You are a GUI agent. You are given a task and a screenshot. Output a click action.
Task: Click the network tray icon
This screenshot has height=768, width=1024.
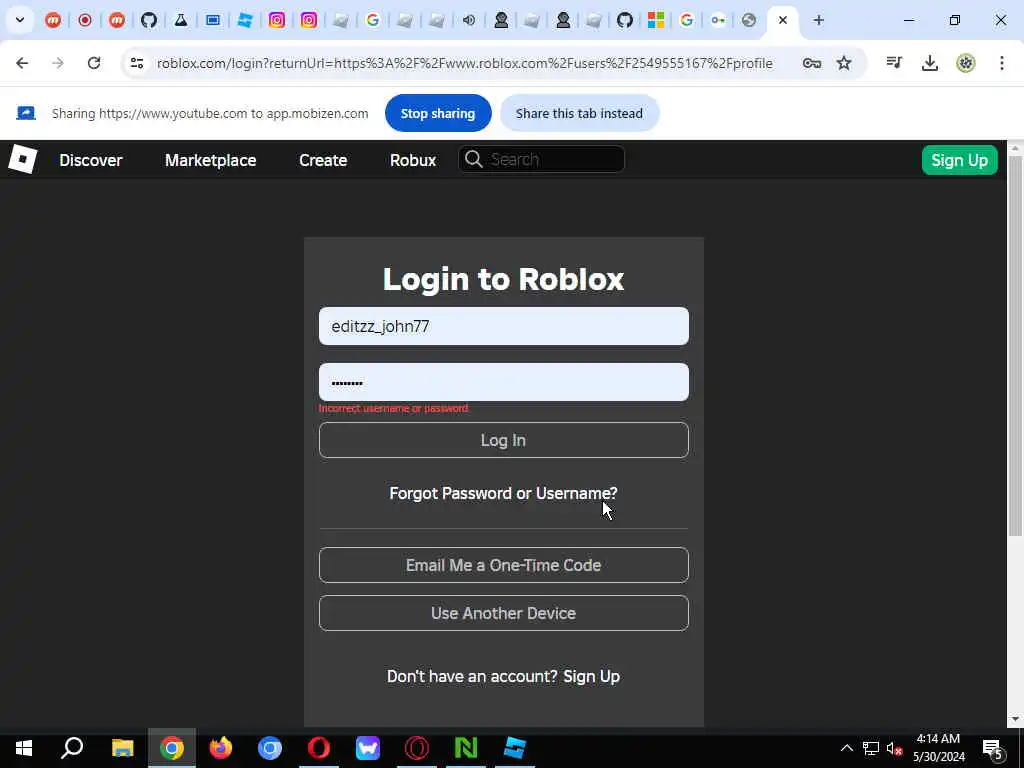(871, 748)
